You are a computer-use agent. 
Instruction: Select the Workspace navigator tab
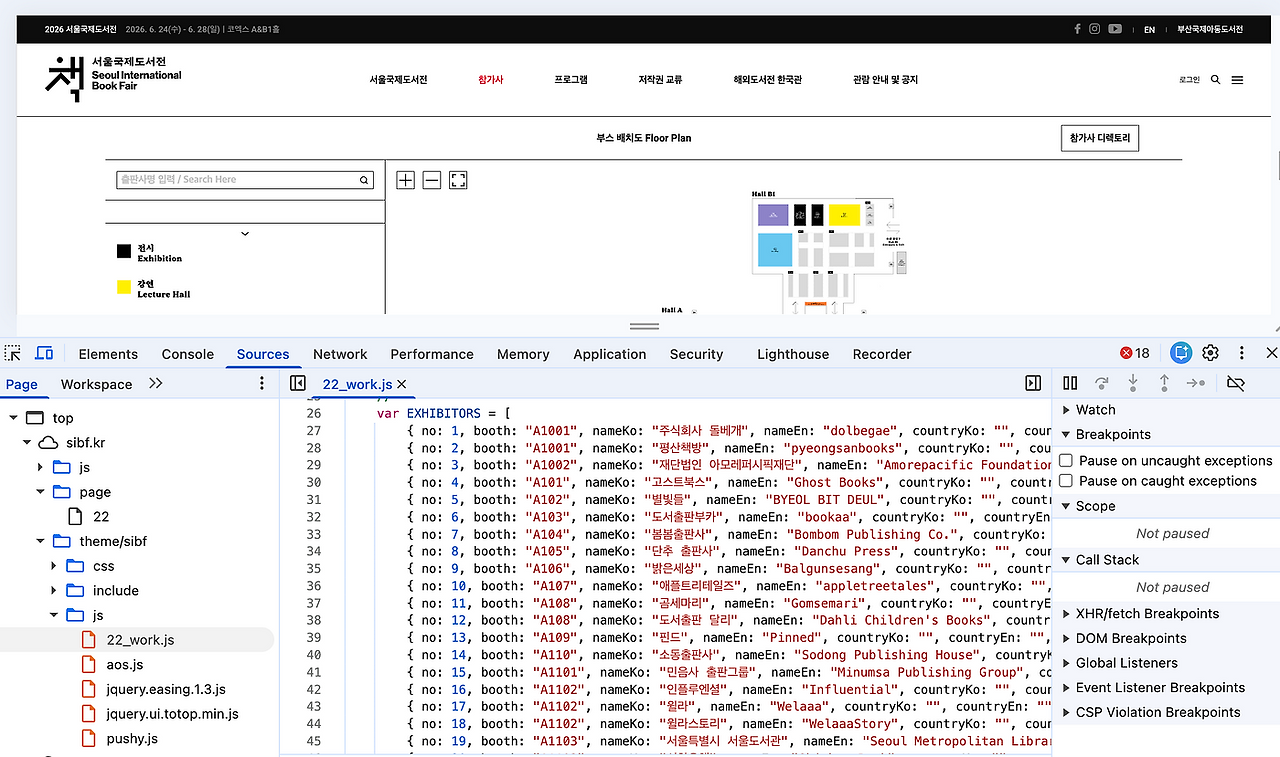pyautogui.click(x=96, y=384)
